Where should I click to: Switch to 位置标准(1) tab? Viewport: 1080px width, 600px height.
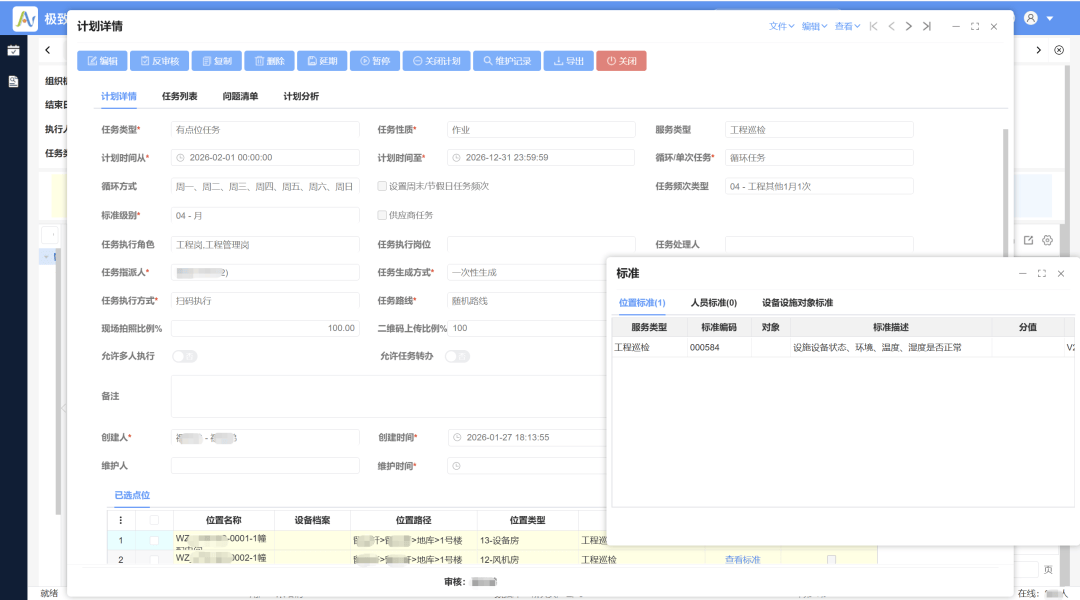click(x=642, y=302)
